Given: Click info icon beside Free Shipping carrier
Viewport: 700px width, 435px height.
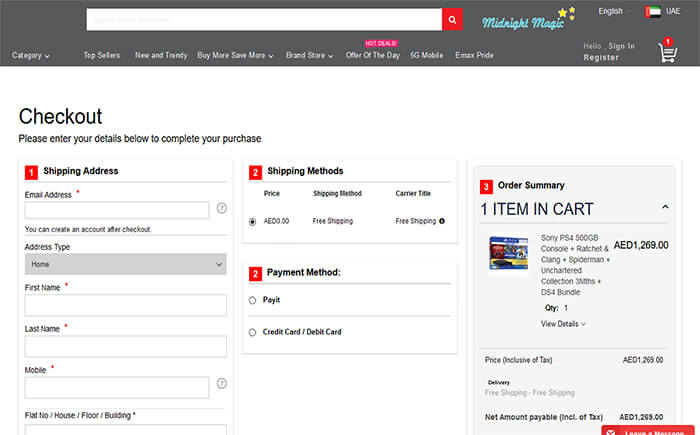Looking at the screenshot, I should [442, 221].
